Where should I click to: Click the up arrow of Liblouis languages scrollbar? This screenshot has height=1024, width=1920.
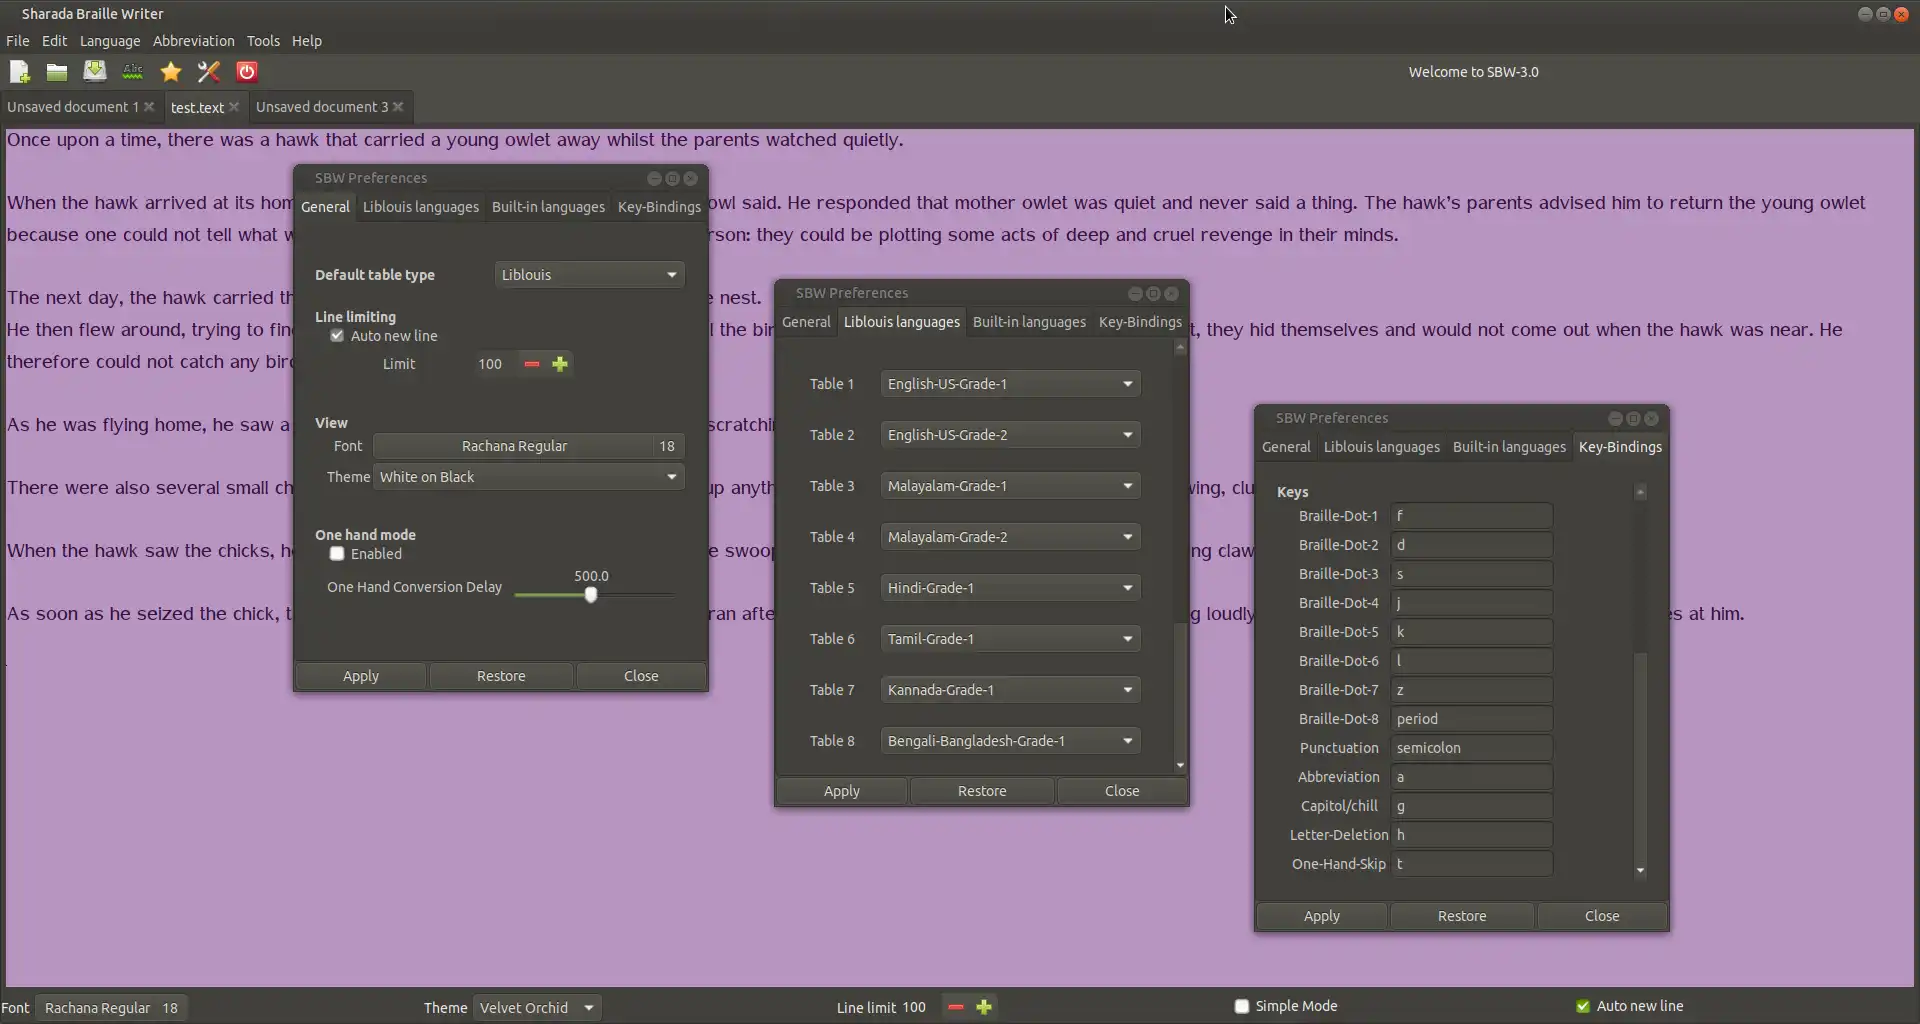[1180, 348]
